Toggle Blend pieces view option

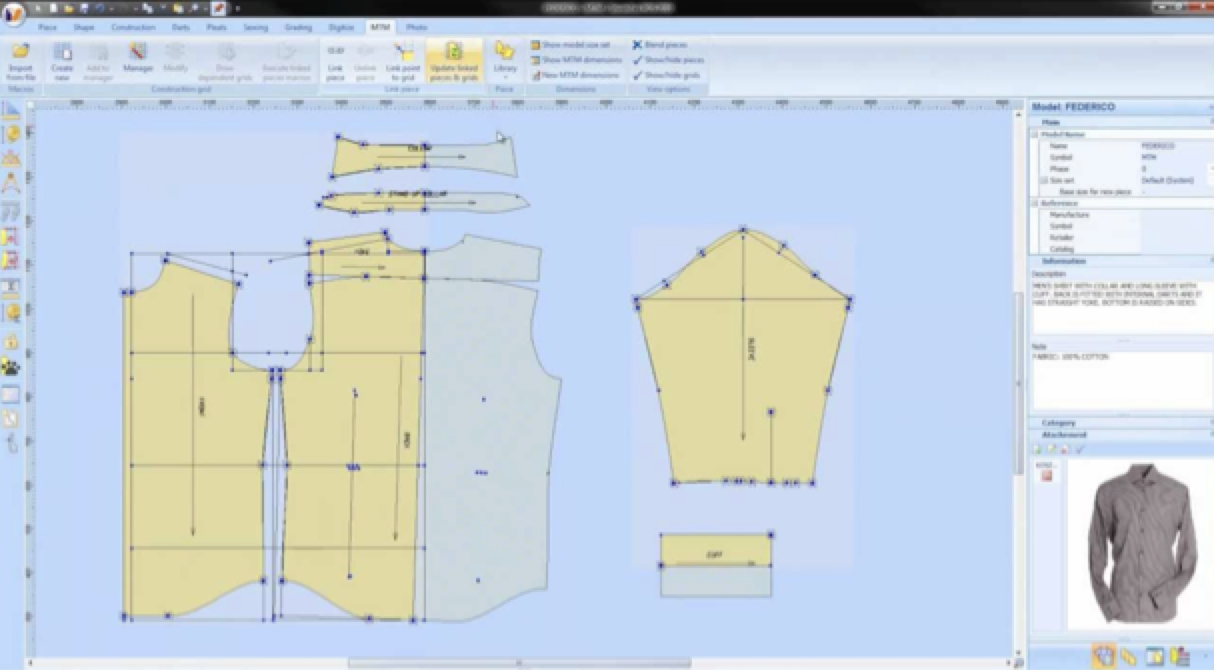[x=661, y=45]
